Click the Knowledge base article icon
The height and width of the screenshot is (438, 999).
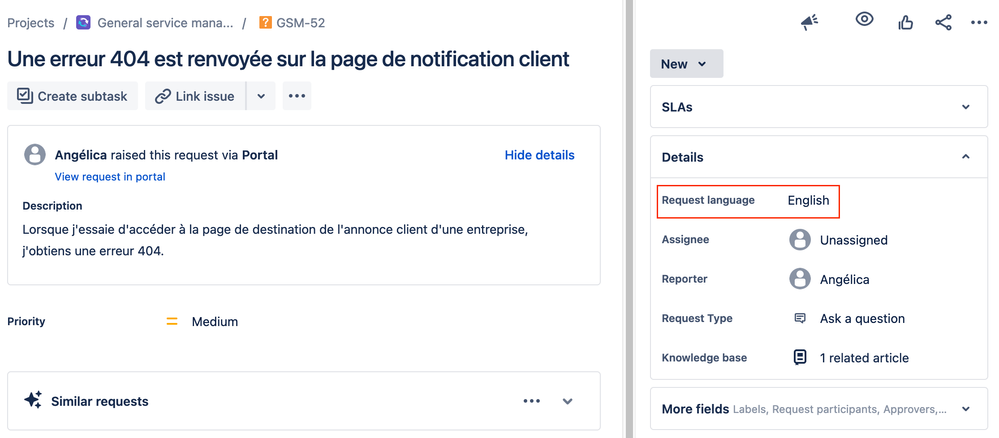click(x=800, y=357)
